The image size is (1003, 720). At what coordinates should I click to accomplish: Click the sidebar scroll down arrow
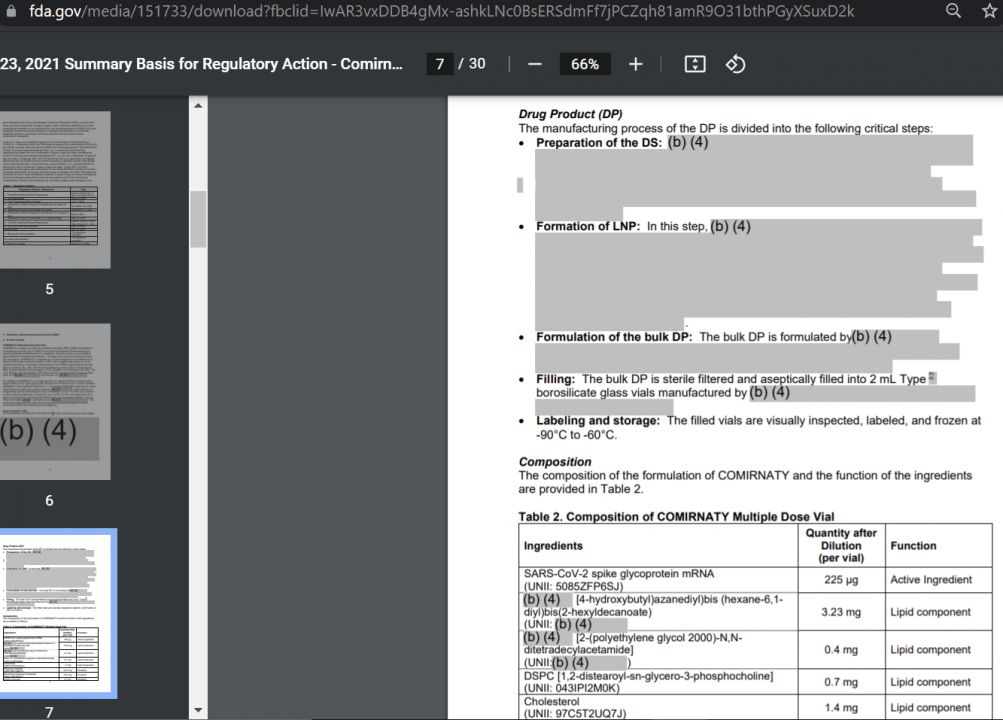pos(198,710)
